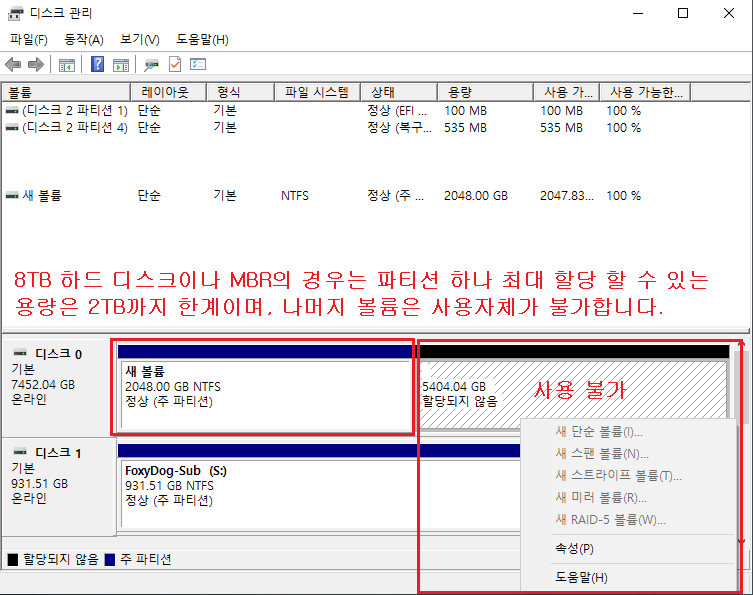
Task: Click the 주 파티션 legend label
Action: pos(146,559)
